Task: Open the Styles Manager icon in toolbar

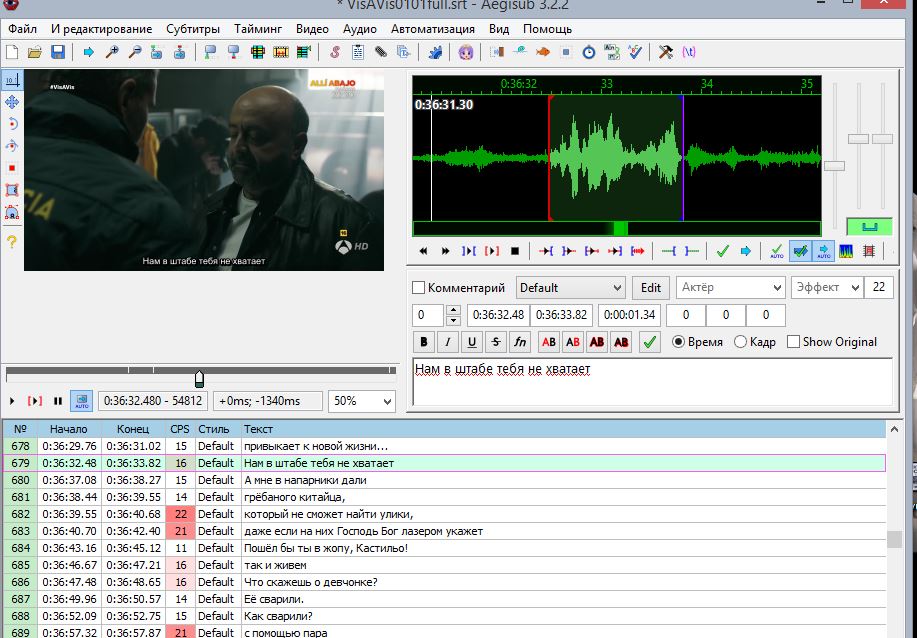Action: coord(333,52)
